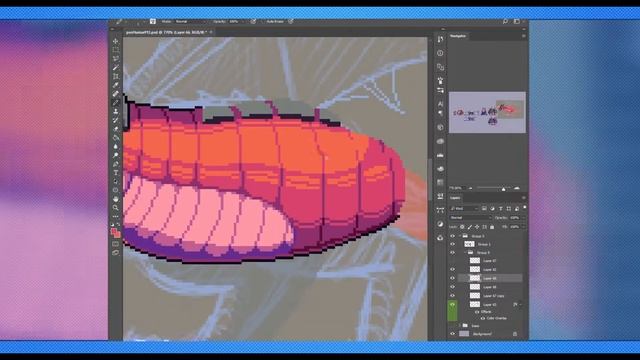Expand the collapsed group above Background
The width and height of the screenshot is (640, 360).
(460, 326)
